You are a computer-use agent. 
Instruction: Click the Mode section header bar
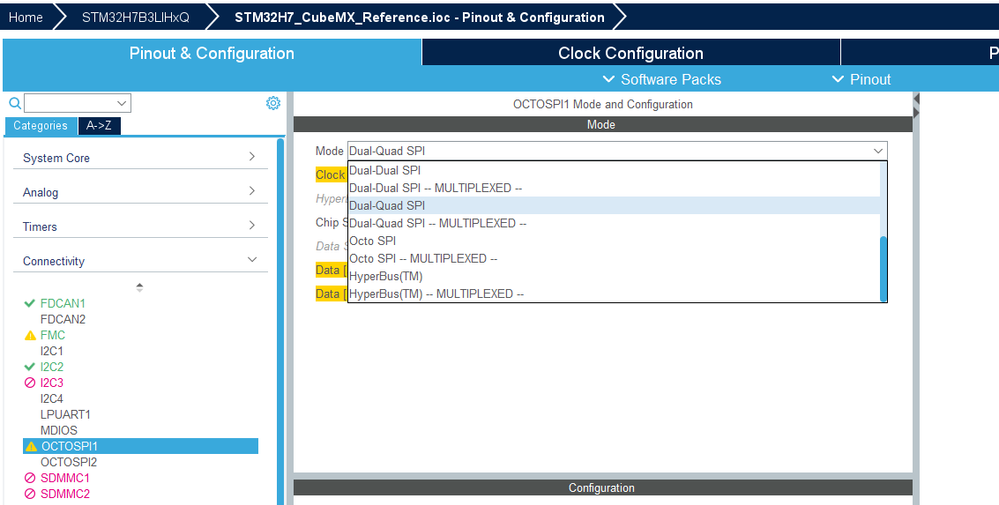603,124
